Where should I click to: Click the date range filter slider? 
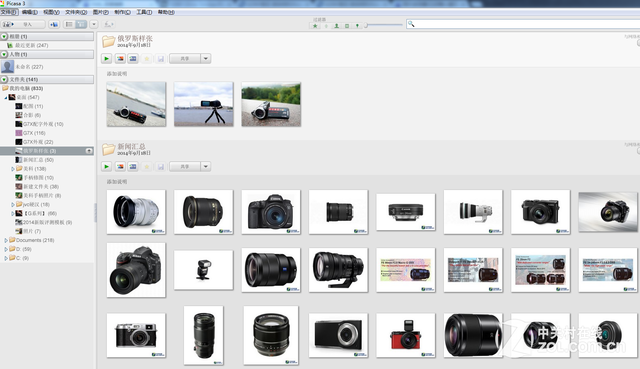point(383,25)
